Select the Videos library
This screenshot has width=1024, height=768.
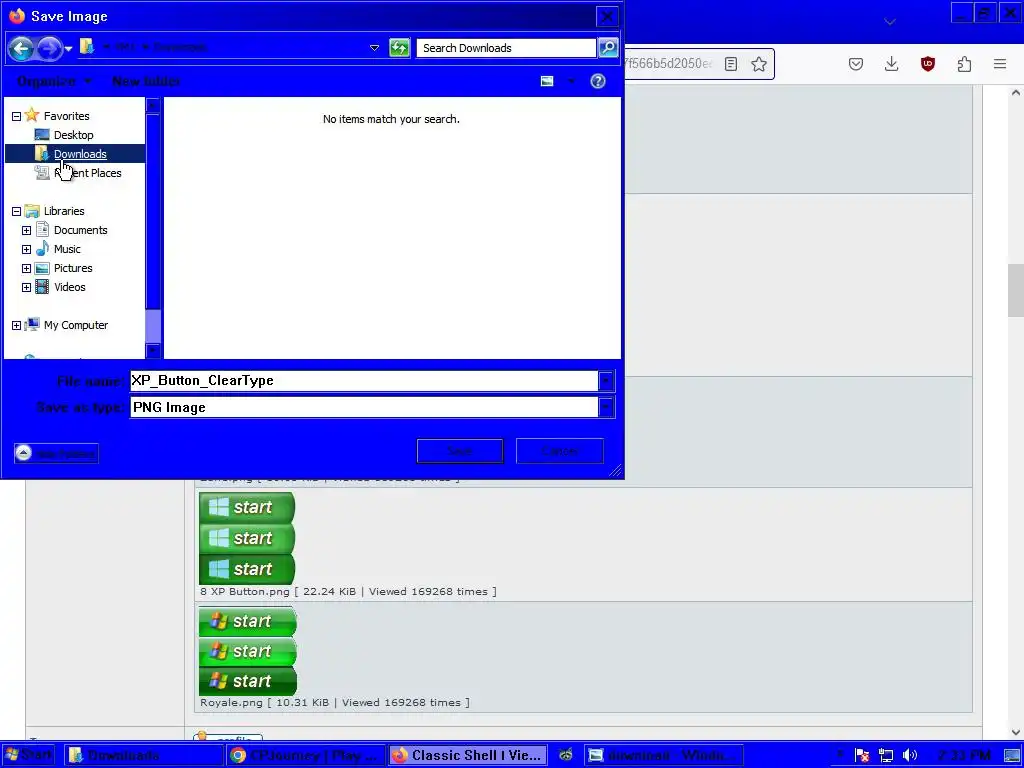[x=69, y=287]
